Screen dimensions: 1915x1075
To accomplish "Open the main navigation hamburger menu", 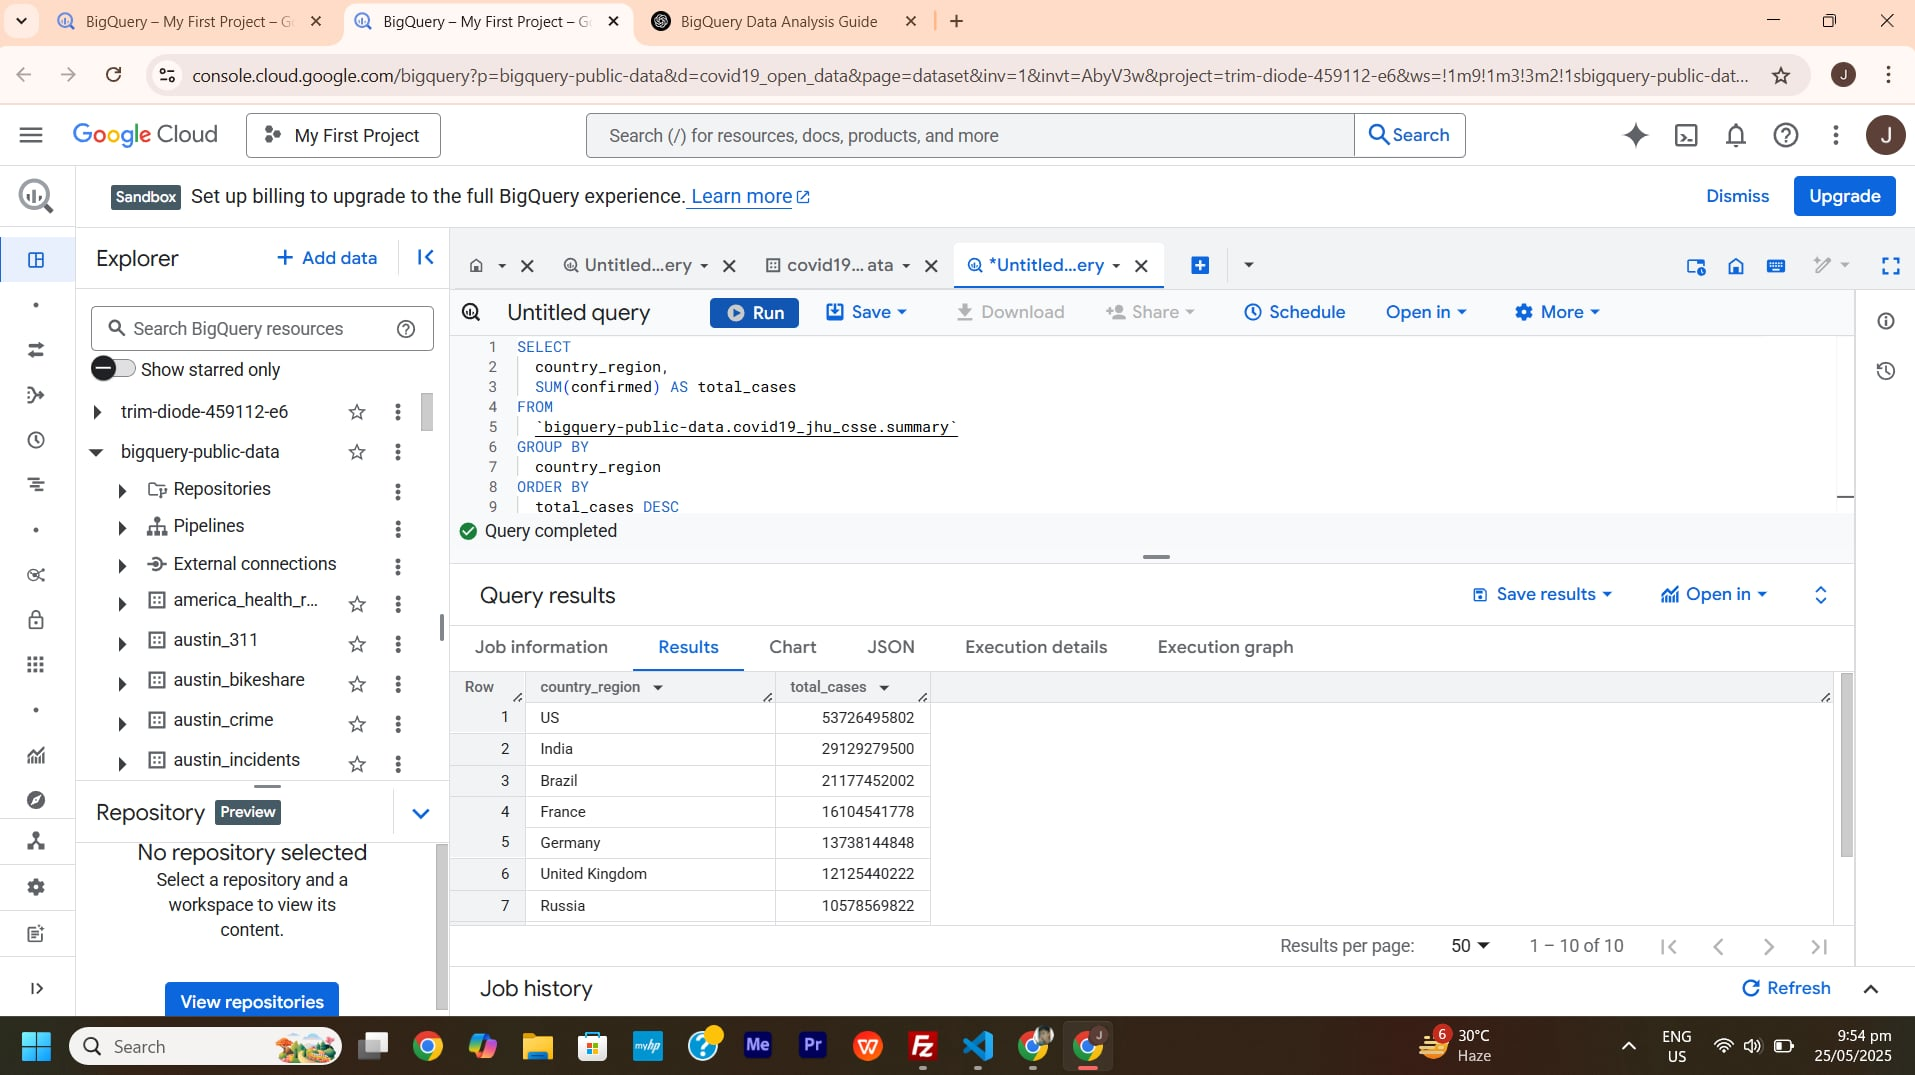I will pos(31,135).
